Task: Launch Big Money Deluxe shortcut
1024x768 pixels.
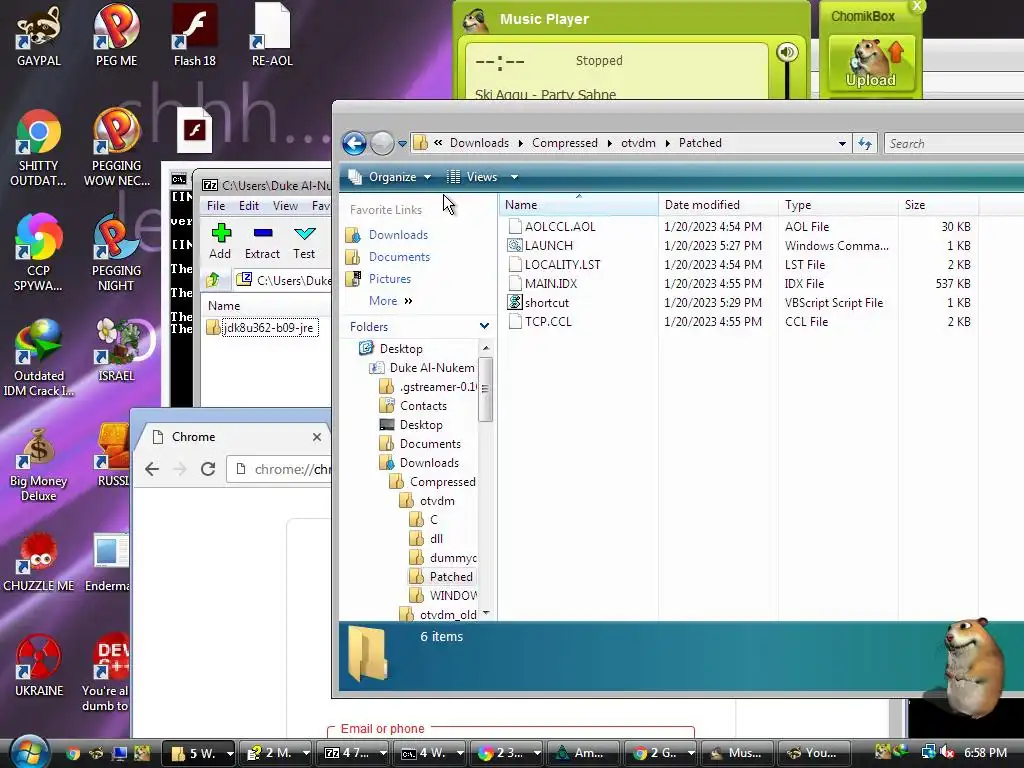Action: tap(39, 463)
